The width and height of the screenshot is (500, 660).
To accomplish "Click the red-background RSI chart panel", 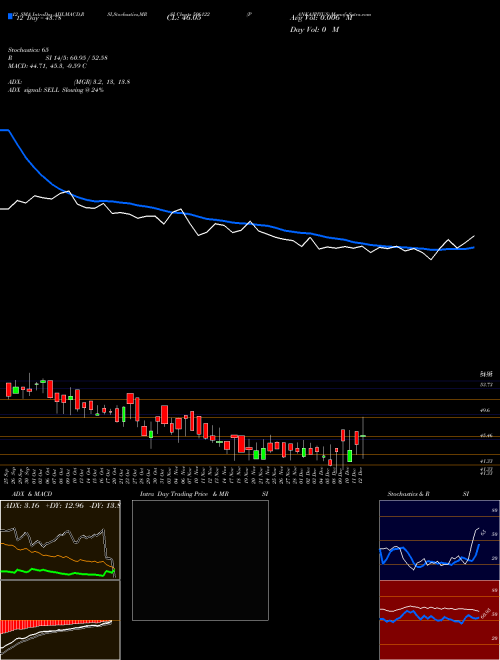I will click(x=439, y=620).
